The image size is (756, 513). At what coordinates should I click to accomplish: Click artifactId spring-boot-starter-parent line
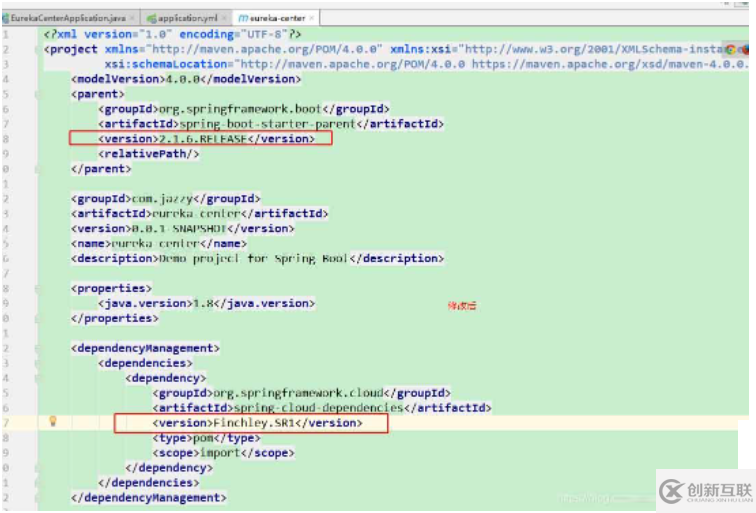point(270,124)
